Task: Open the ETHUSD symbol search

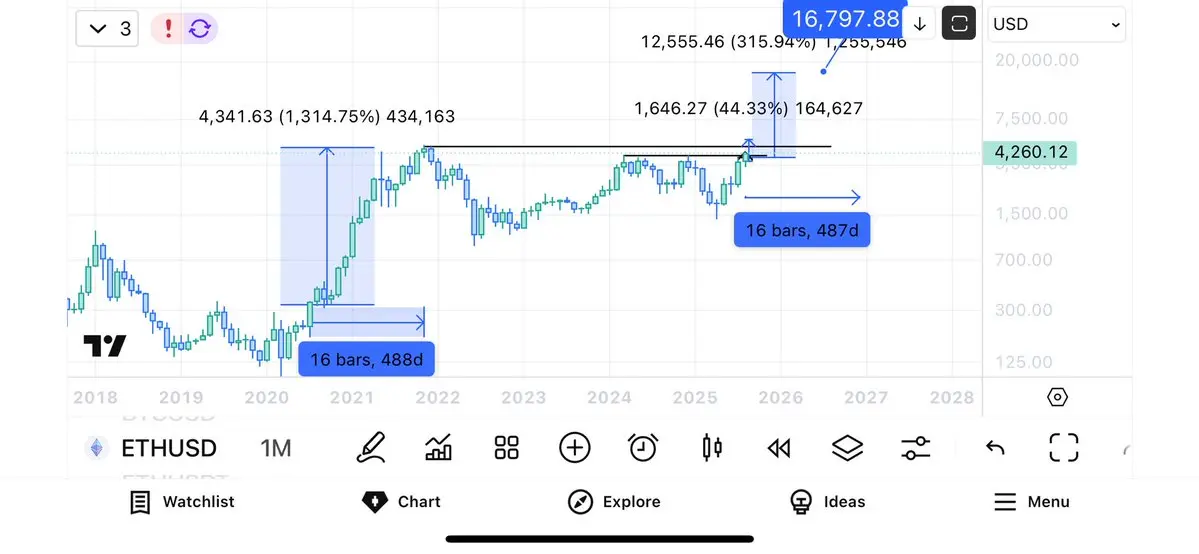Action: [169, 448]
